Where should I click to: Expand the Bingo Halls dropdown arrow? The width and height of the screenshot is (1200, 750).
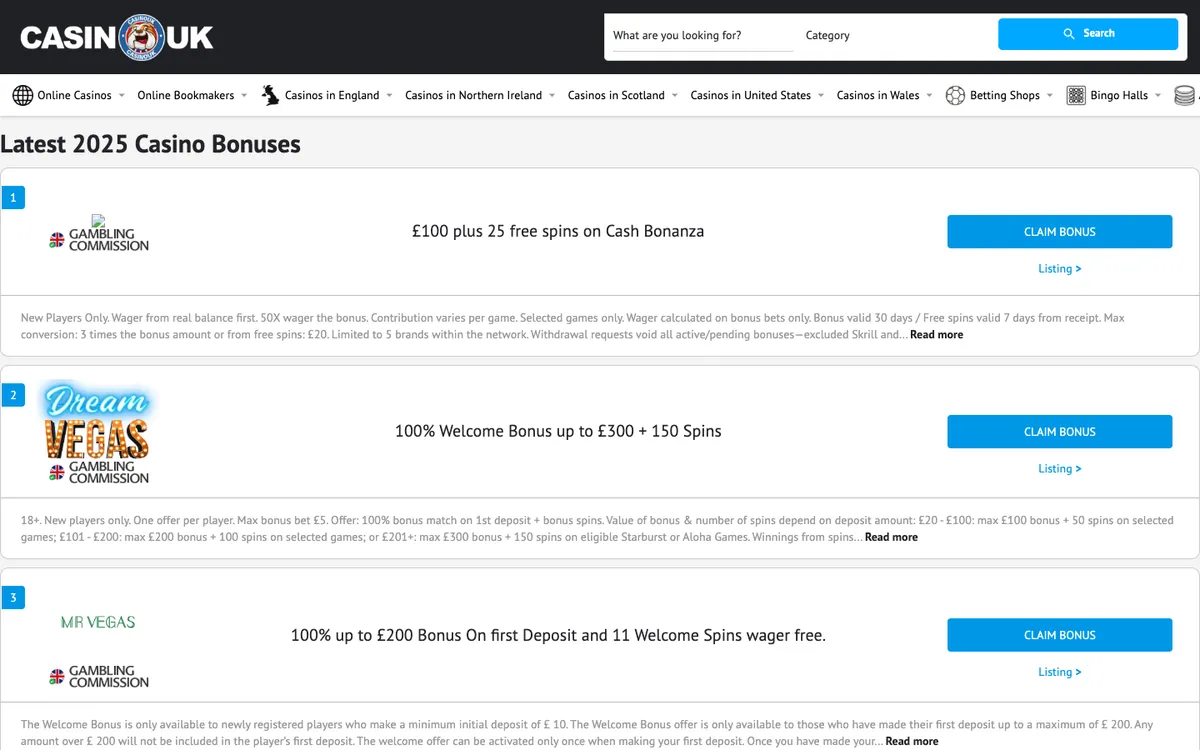point(1157,96)
